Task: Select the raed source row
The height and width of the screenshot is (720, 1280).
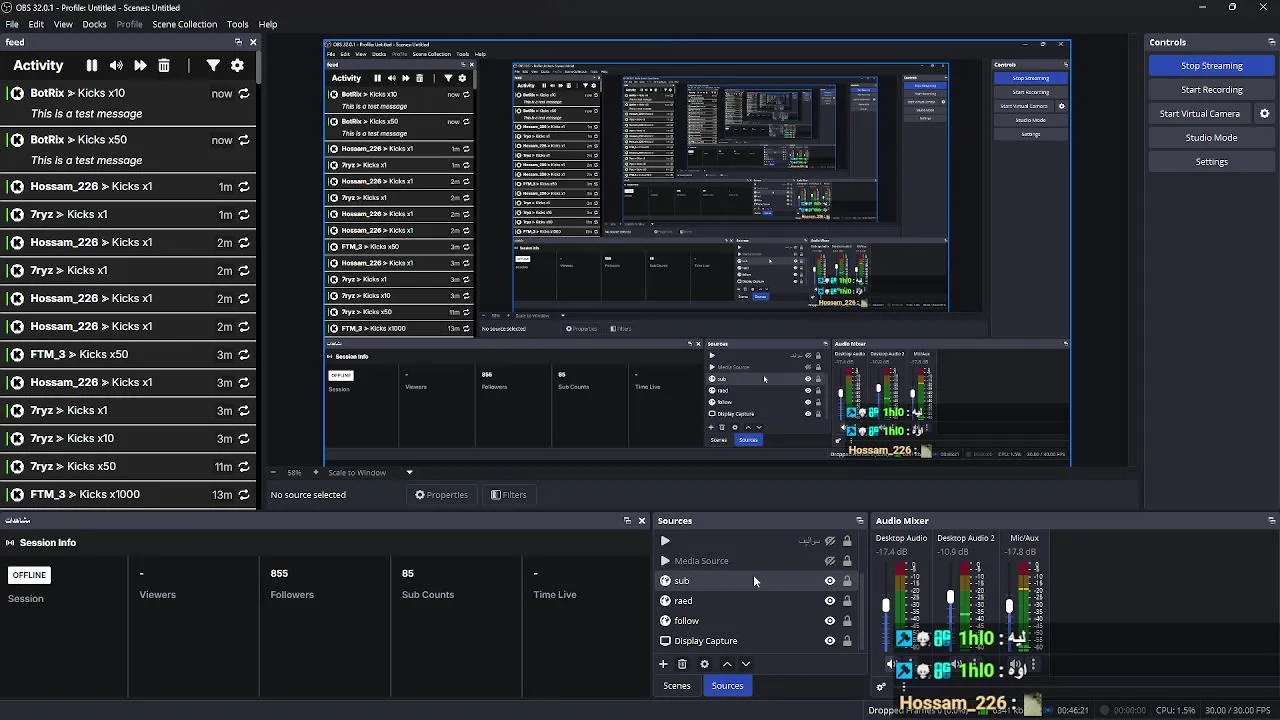Action: 756,601
